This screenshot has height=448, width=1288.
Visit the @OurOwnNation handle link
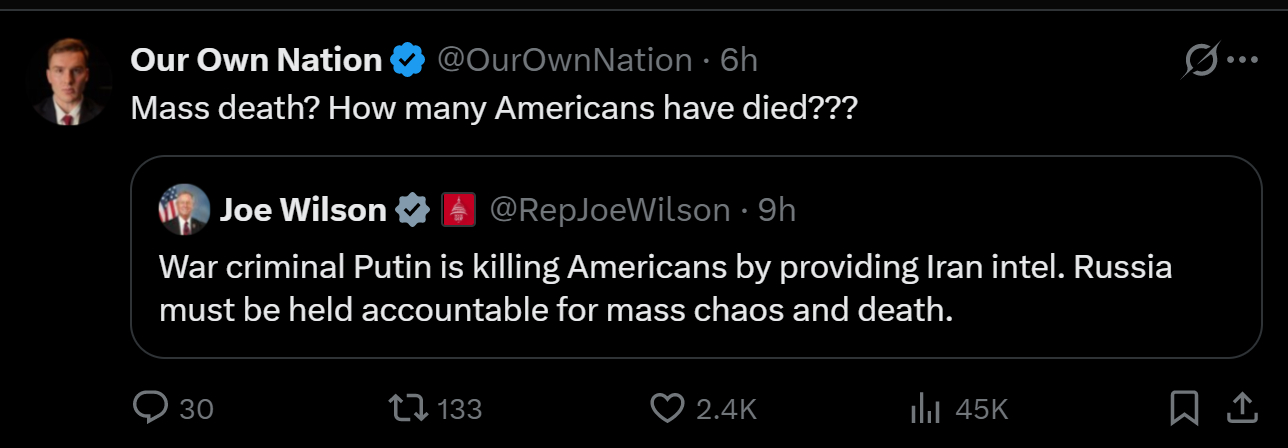[565, 60]
